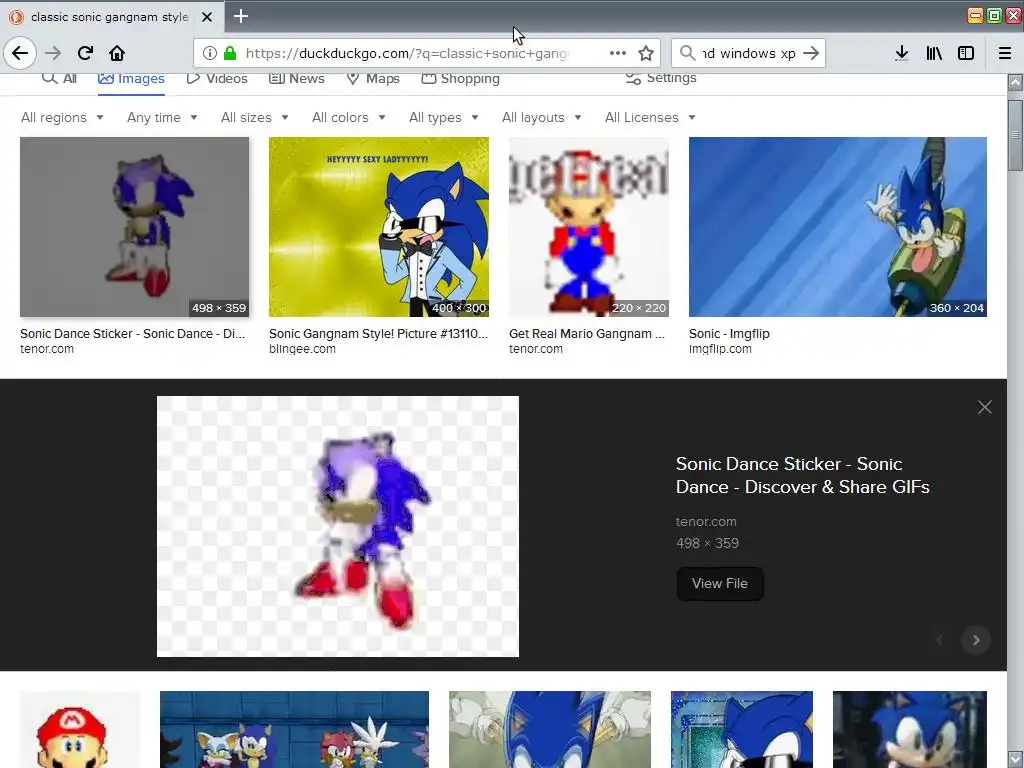Click the windows xp search field
This screenshot has width=1024, height=768.
click(748, 53)
